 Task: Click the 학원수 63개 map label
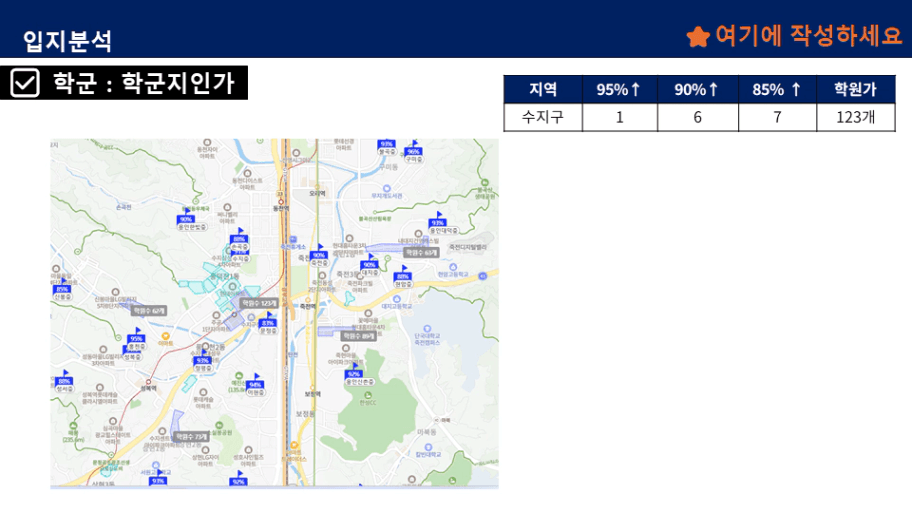(421, 252)
